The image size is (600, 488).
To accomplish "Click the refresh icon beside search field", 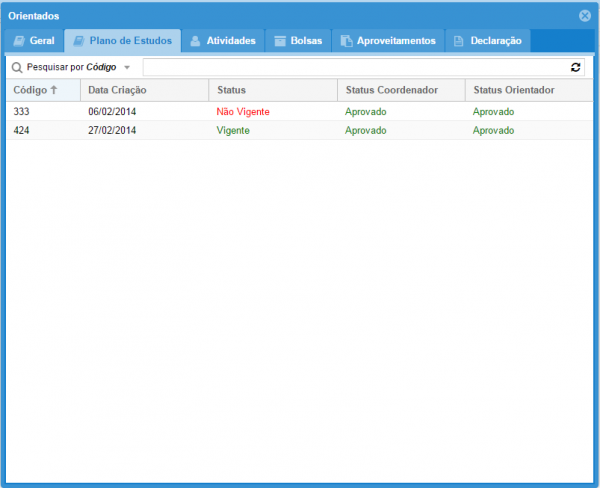I will coord(575,67).
